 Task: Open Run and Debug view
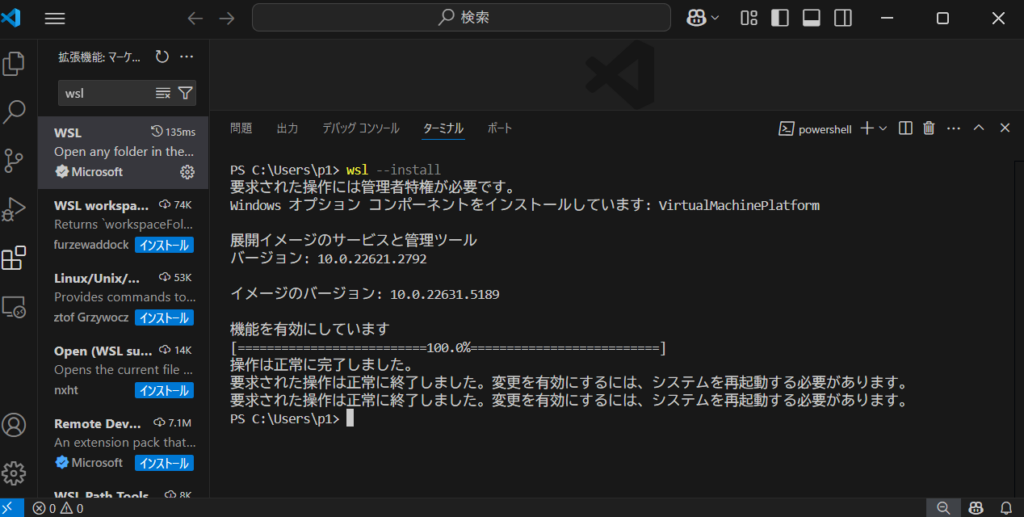click(x=14, y=209)
